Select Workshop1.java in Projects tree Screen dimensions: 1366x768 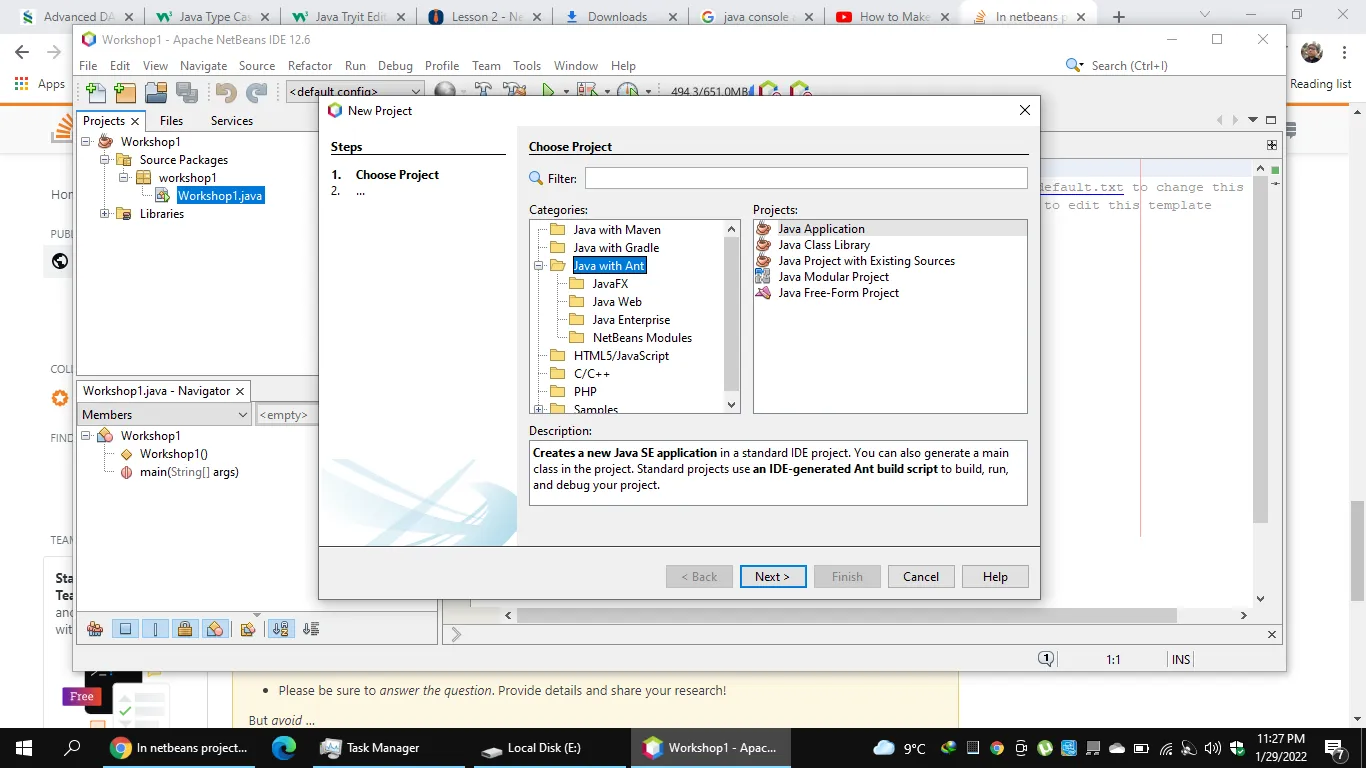tap(220, 196)
